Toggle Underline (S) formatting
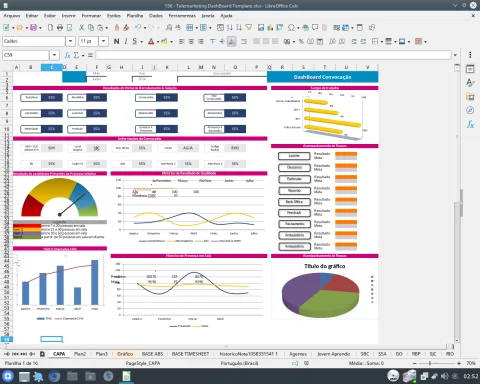The height and width of the screenshot is (384, 480). click(x=135, y=41)
